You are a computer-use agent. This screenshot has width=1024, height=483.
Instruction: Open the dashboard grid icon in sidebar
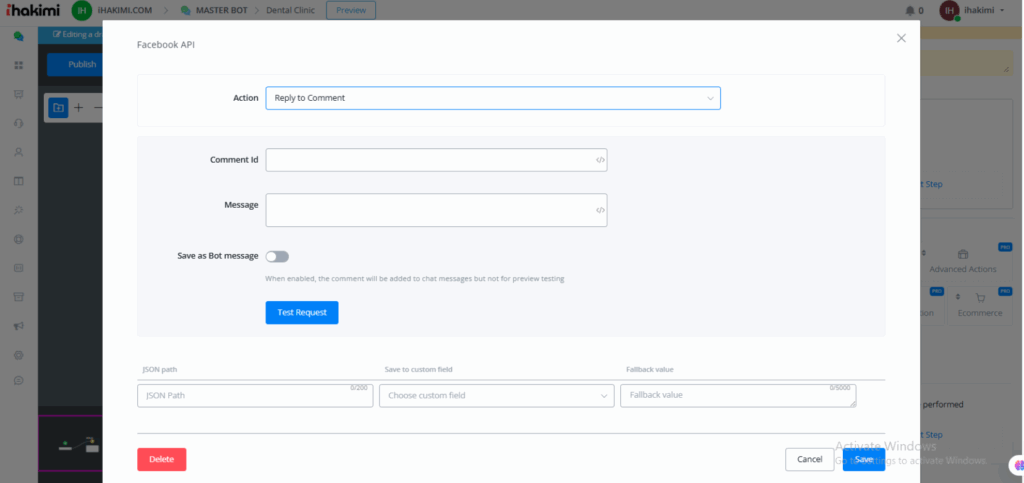pos(18,65)
